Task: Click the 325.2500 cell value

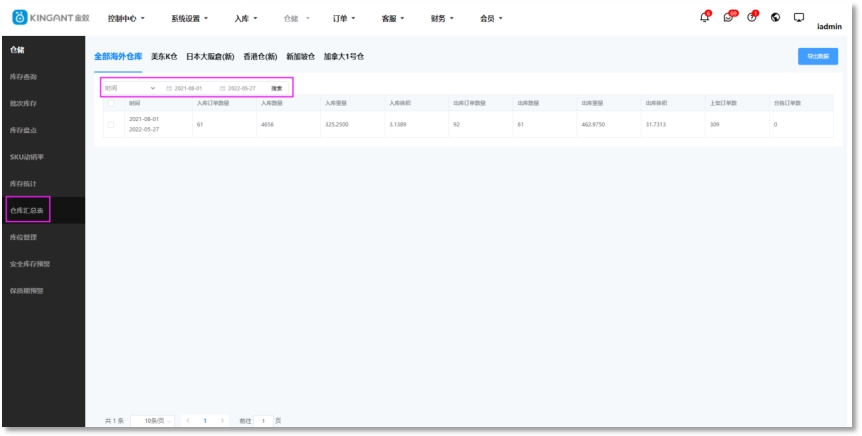Action: [x=336, y=125]
